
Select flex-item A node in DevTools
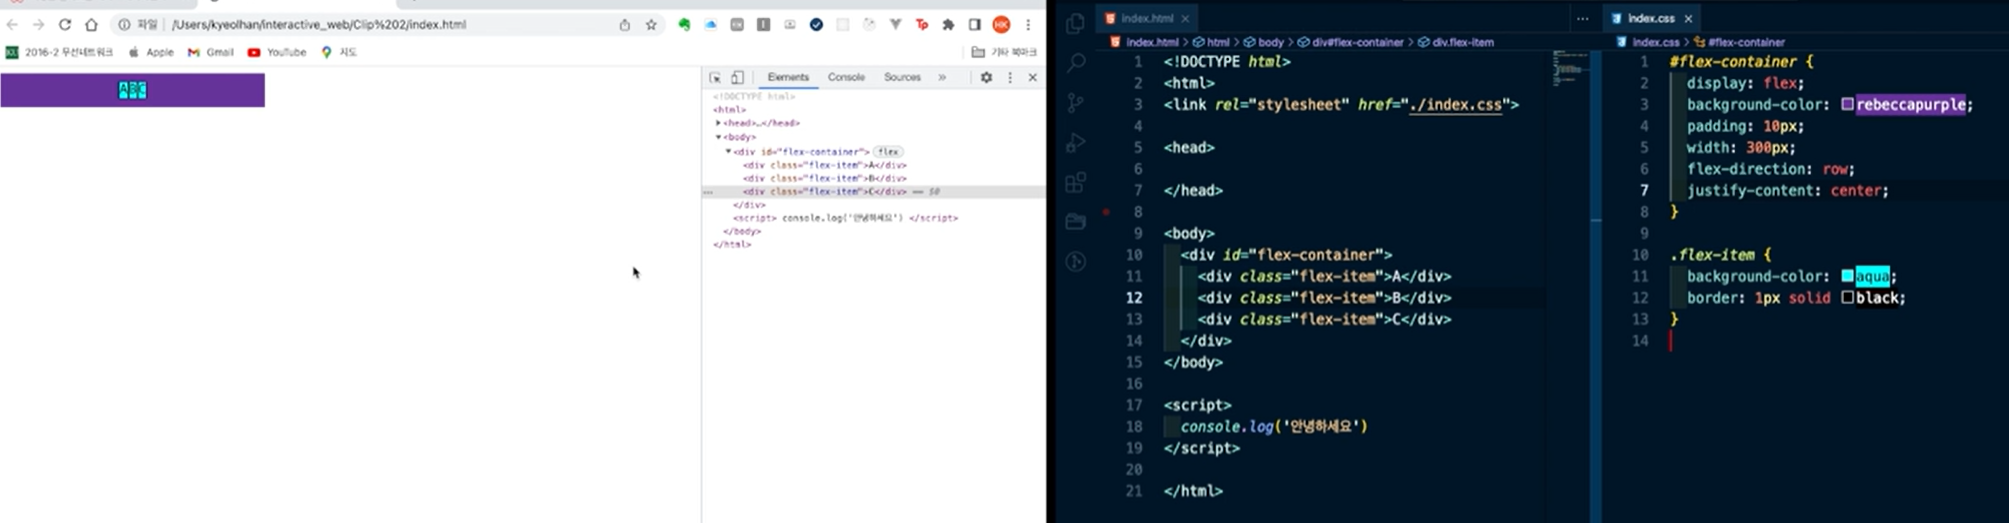pyautogui.click(x=825, y=165)
